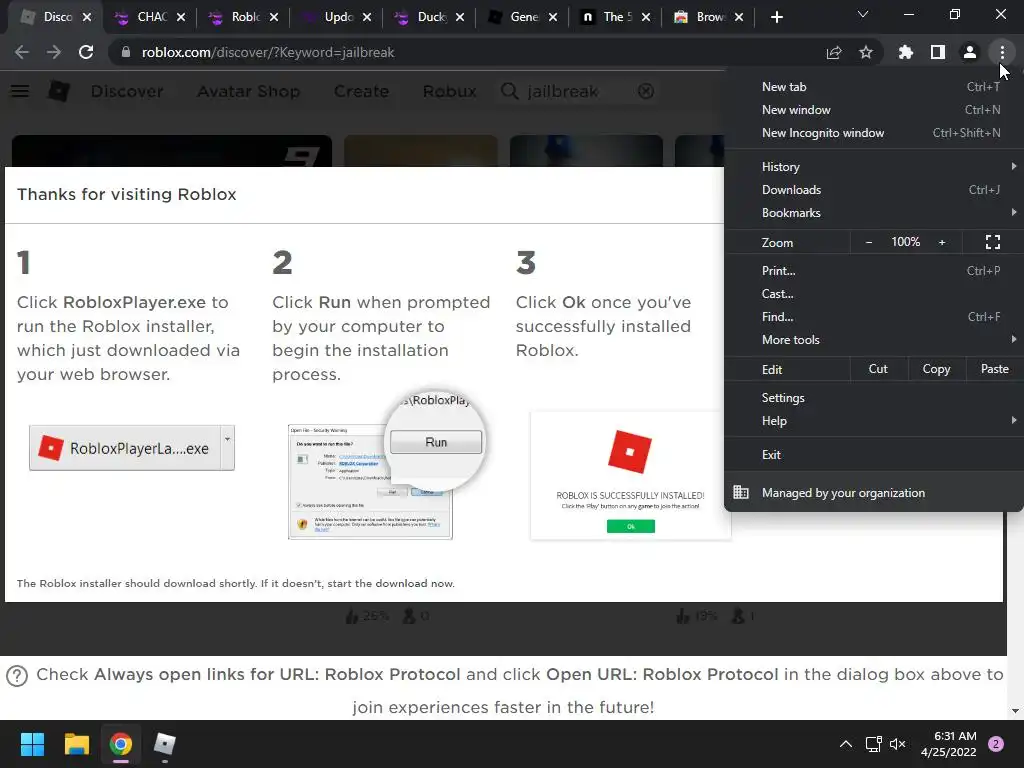Screen dimensions: 1024x768
Task: Choose Cast from the menu
Action: coord(873,293)
